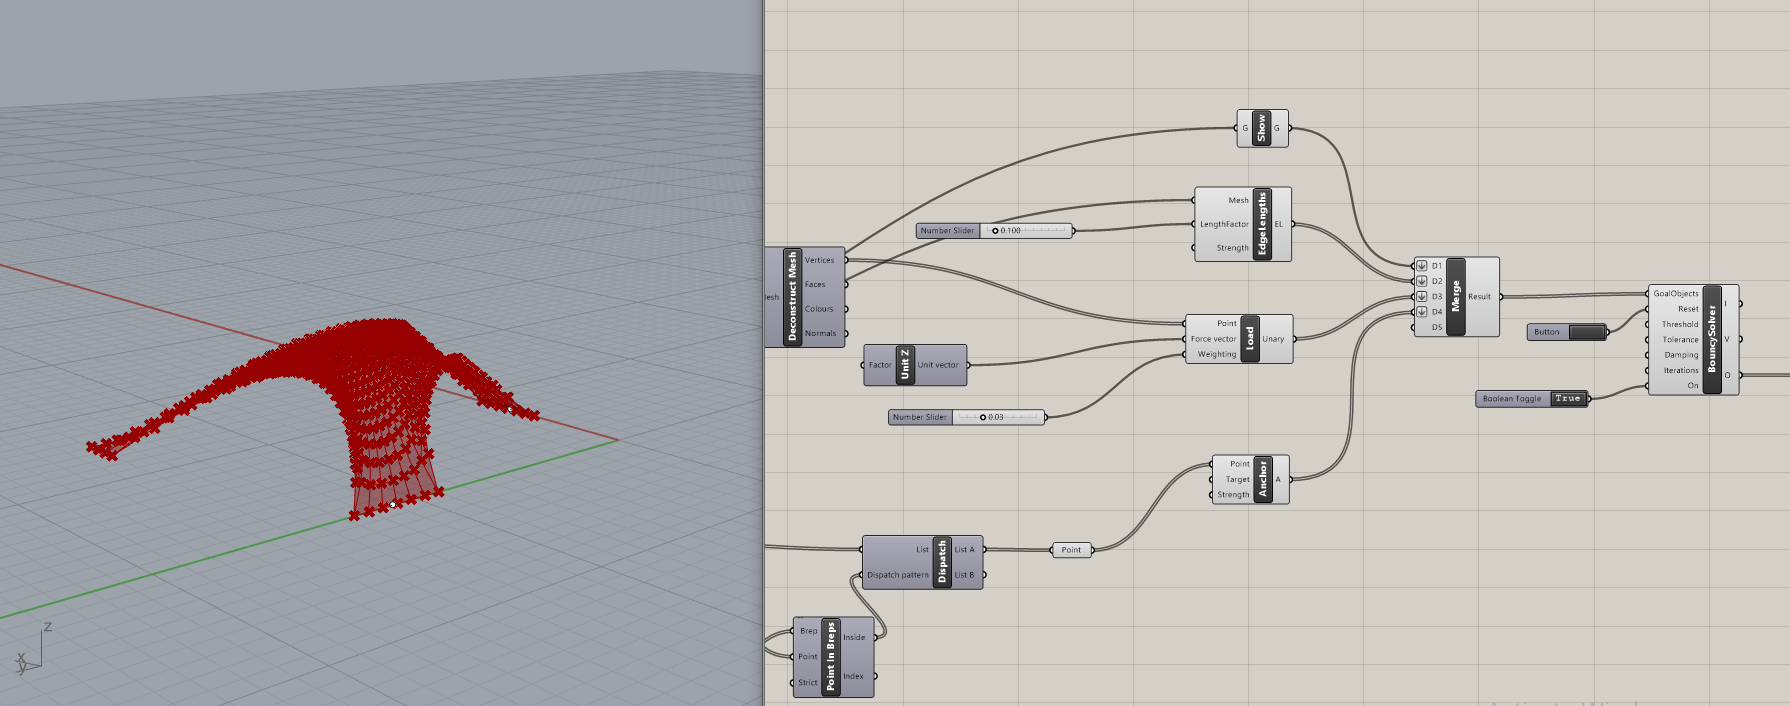The width and height of the screenshot is (1790, 706).
Task: Select the Dispatch component
Action: (x=941, y=562)
